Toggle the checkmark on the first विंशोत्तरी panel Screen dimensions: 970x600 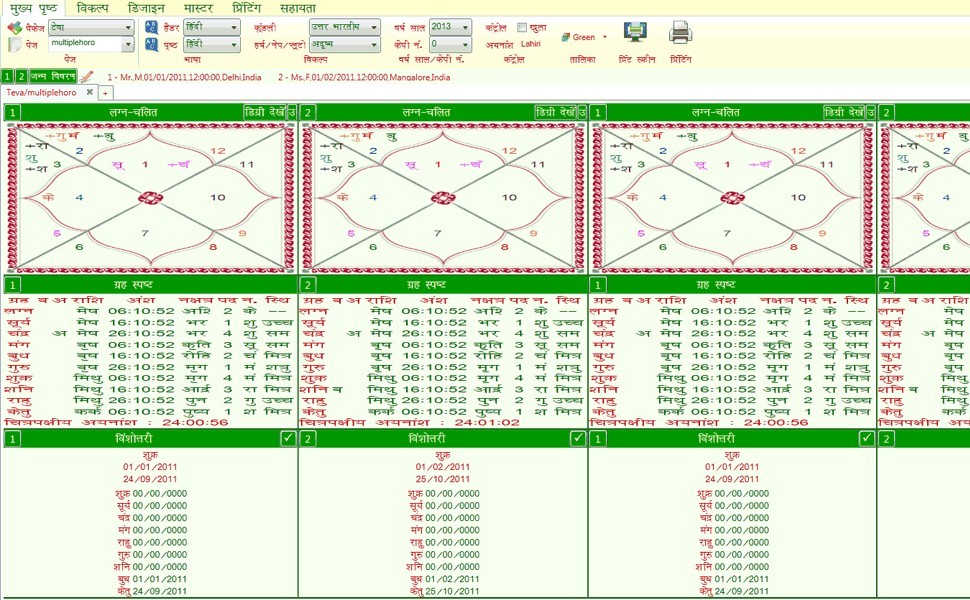(x=288, y=439)
